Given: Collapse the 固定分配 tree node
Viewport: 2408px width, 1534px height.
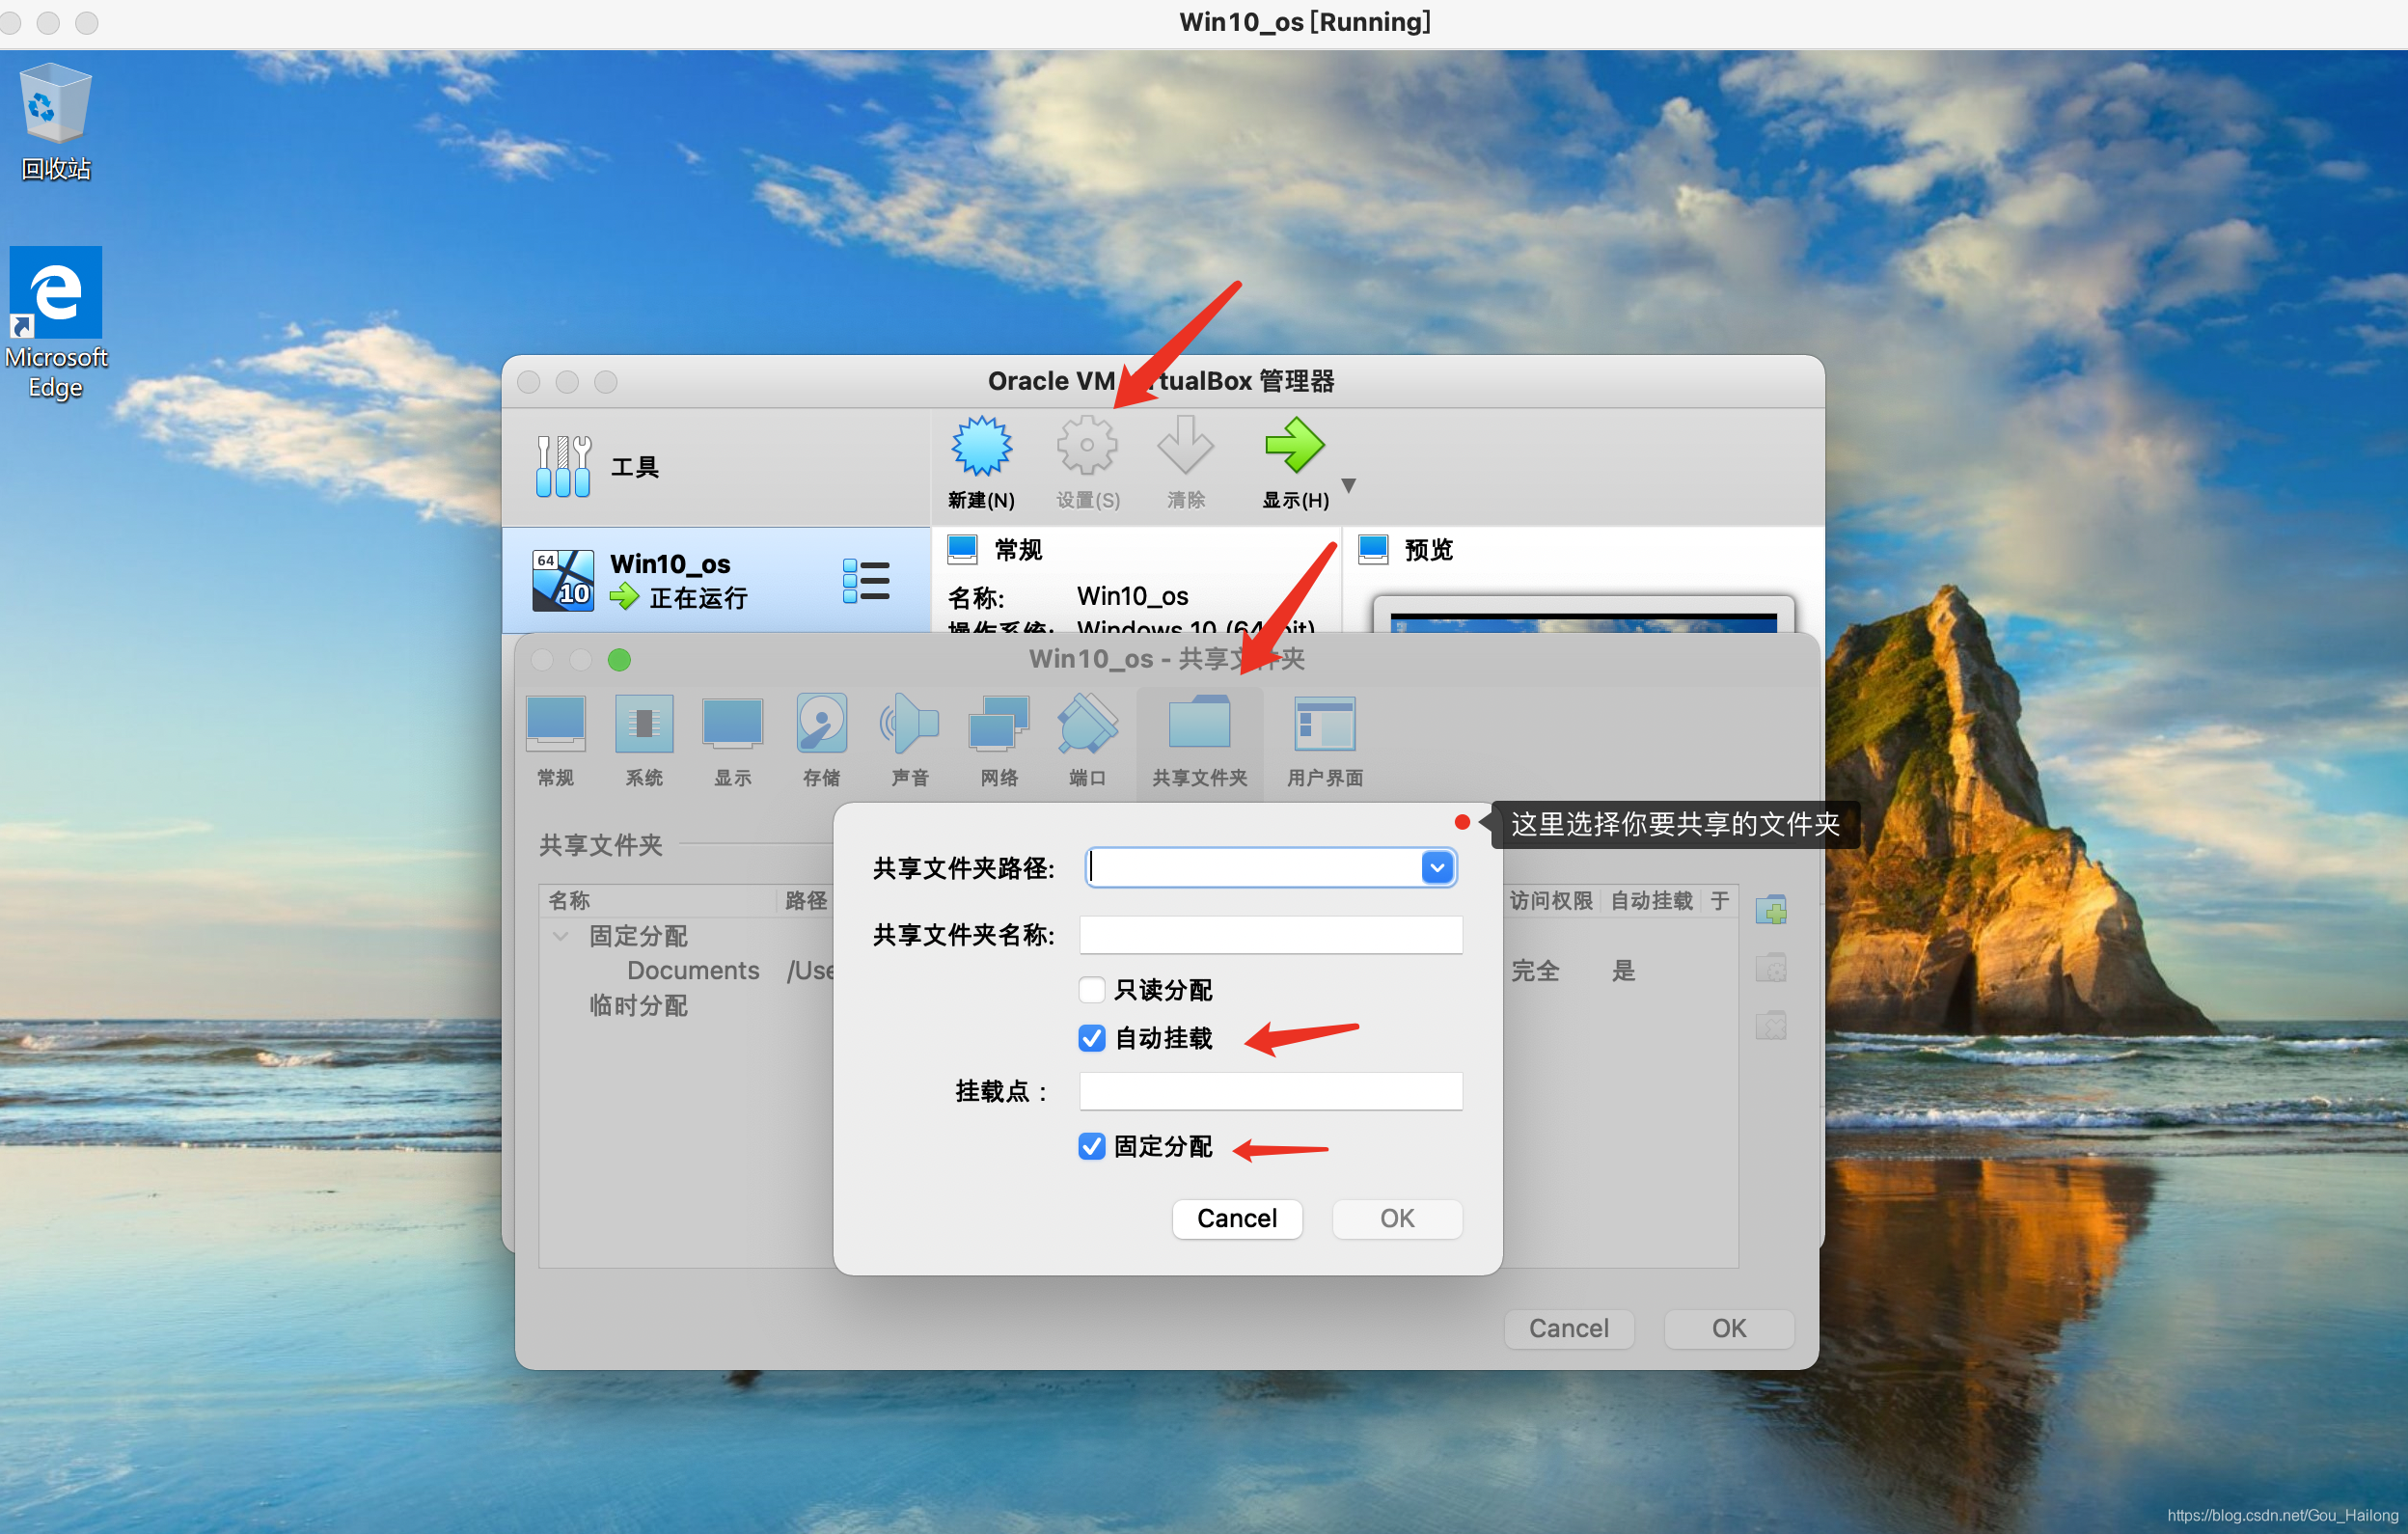Looking at the screenshot, I should (561, 936).
